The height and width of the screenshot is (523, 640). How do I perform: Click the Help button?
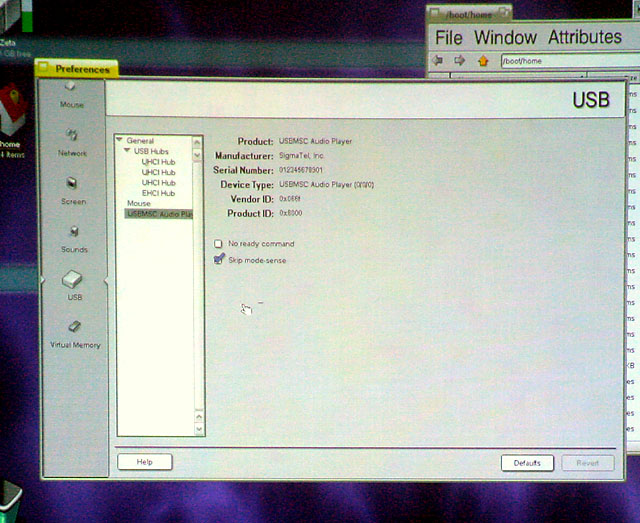pyautogui.click(x=145, y=462)
